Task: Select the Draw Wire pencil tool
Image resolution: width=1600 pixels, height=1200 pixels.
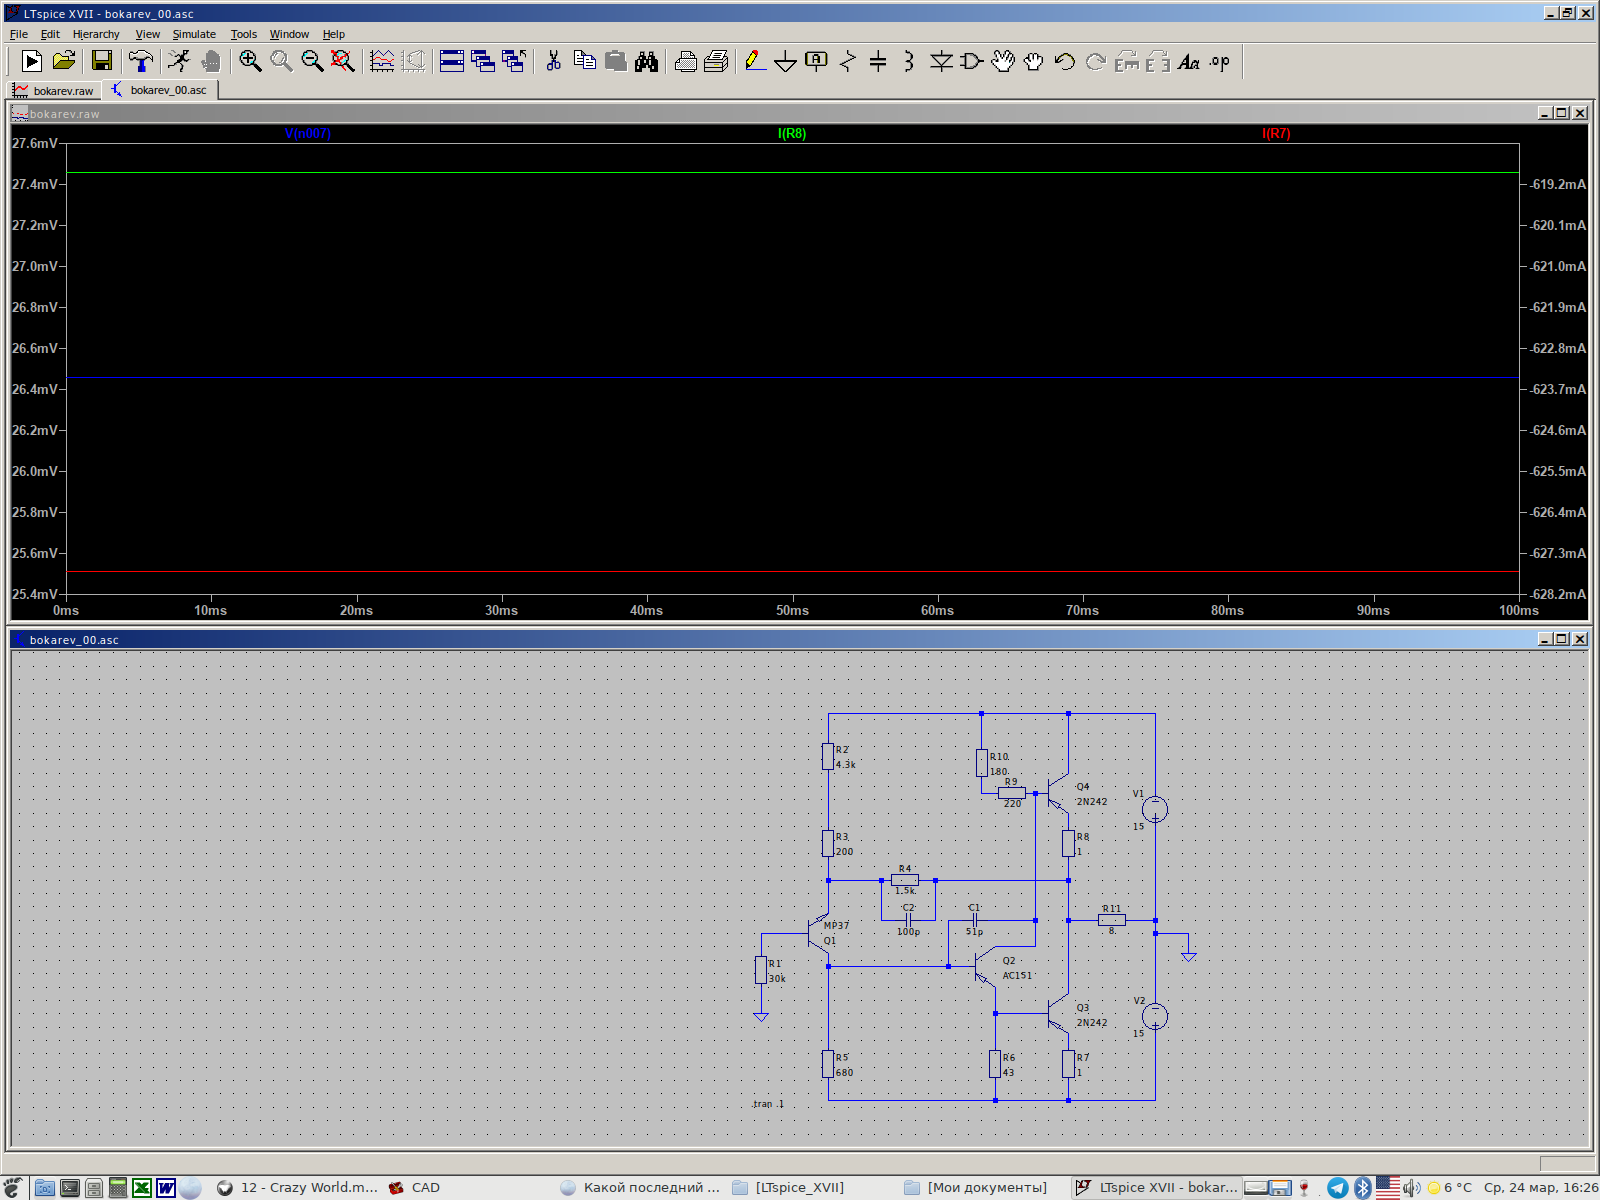Action: pos(756,62)
